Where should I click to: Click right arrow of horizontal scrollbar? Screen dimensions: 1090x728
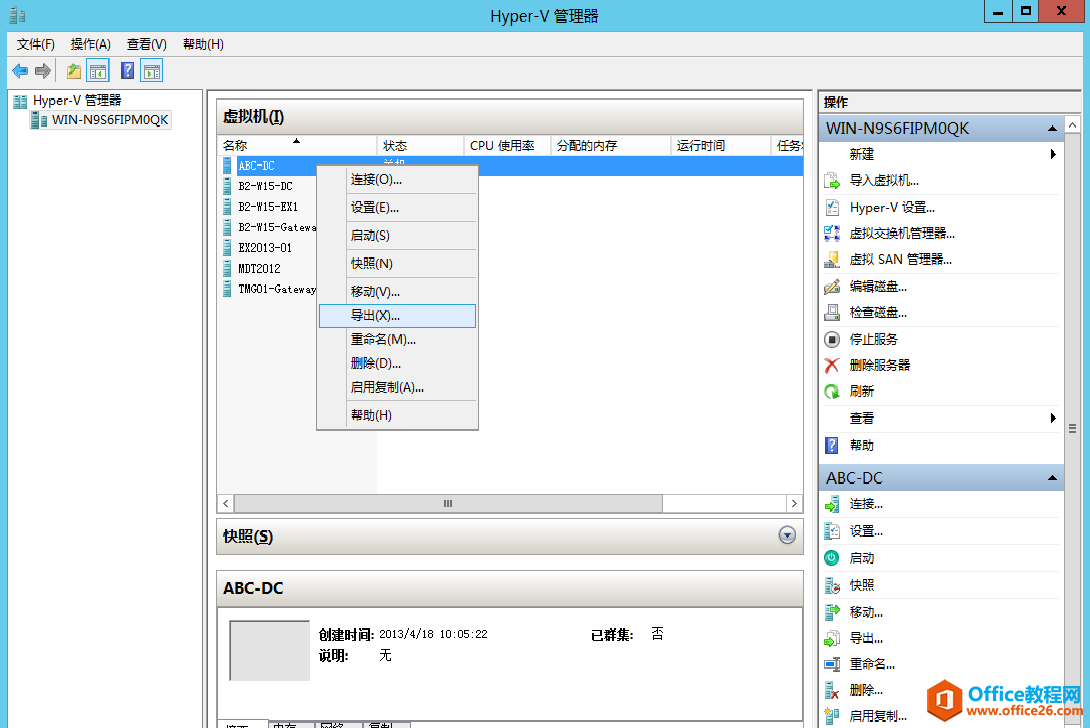pos(794,503)
